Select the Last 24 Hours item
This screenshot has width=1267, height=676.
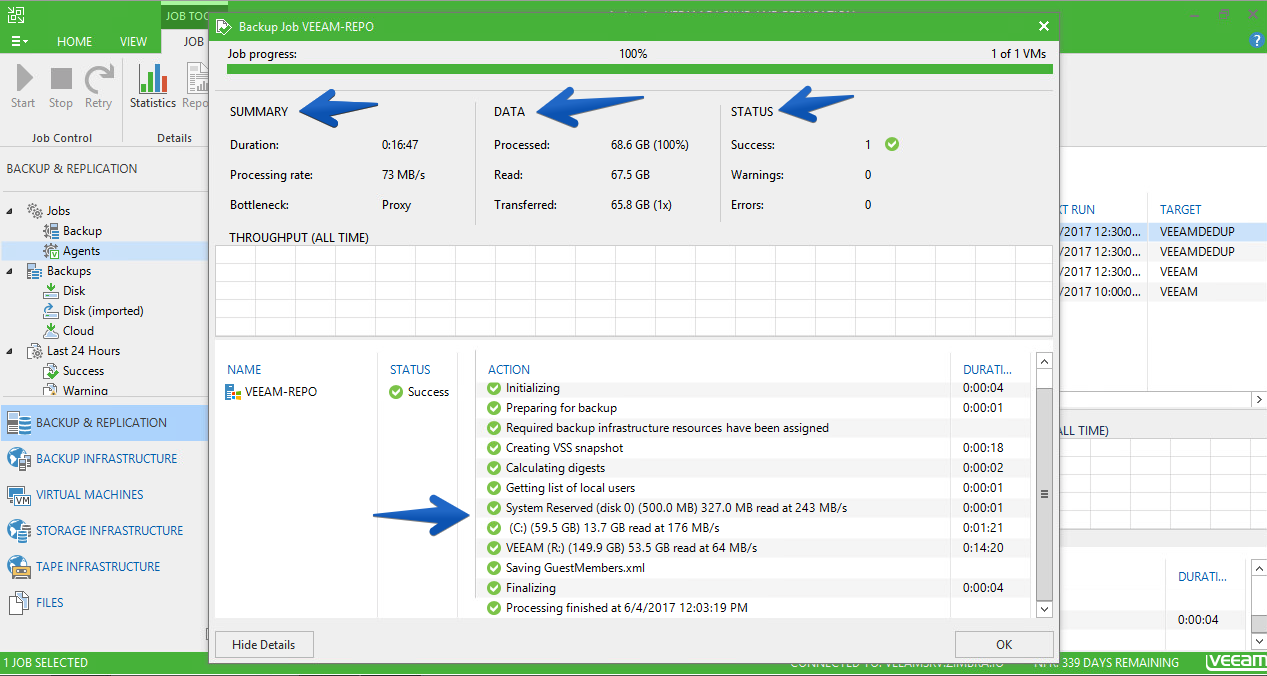coord(83,351)
